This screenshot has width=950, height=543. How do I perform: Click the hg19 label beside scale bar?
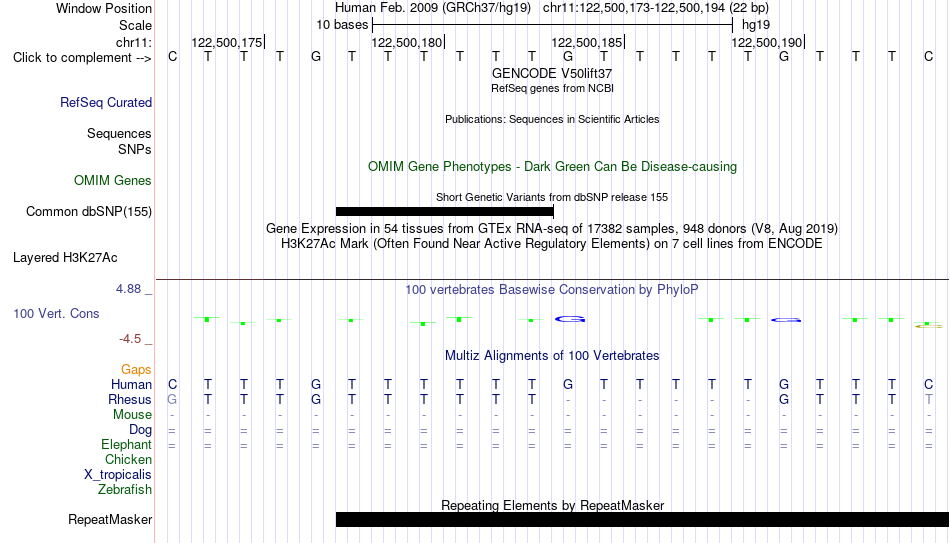(x=756, y=25)
